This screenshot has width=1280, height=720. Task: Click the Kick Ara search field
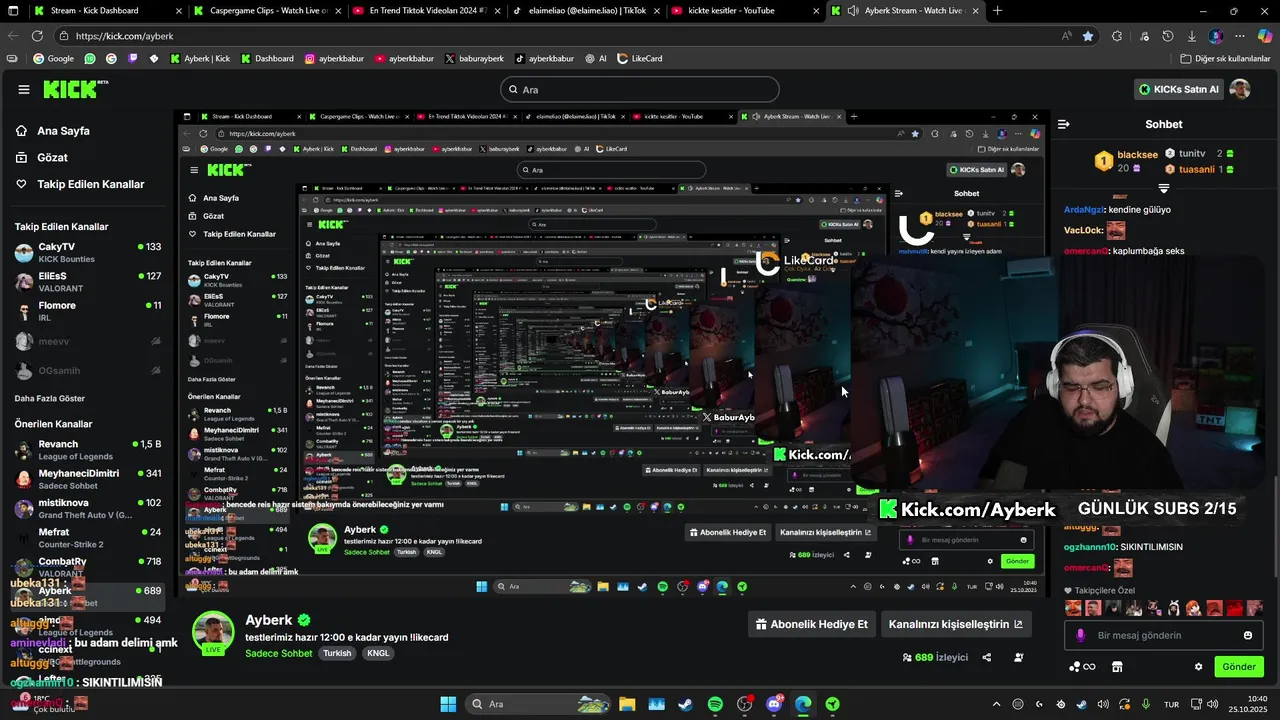point(640,89)
